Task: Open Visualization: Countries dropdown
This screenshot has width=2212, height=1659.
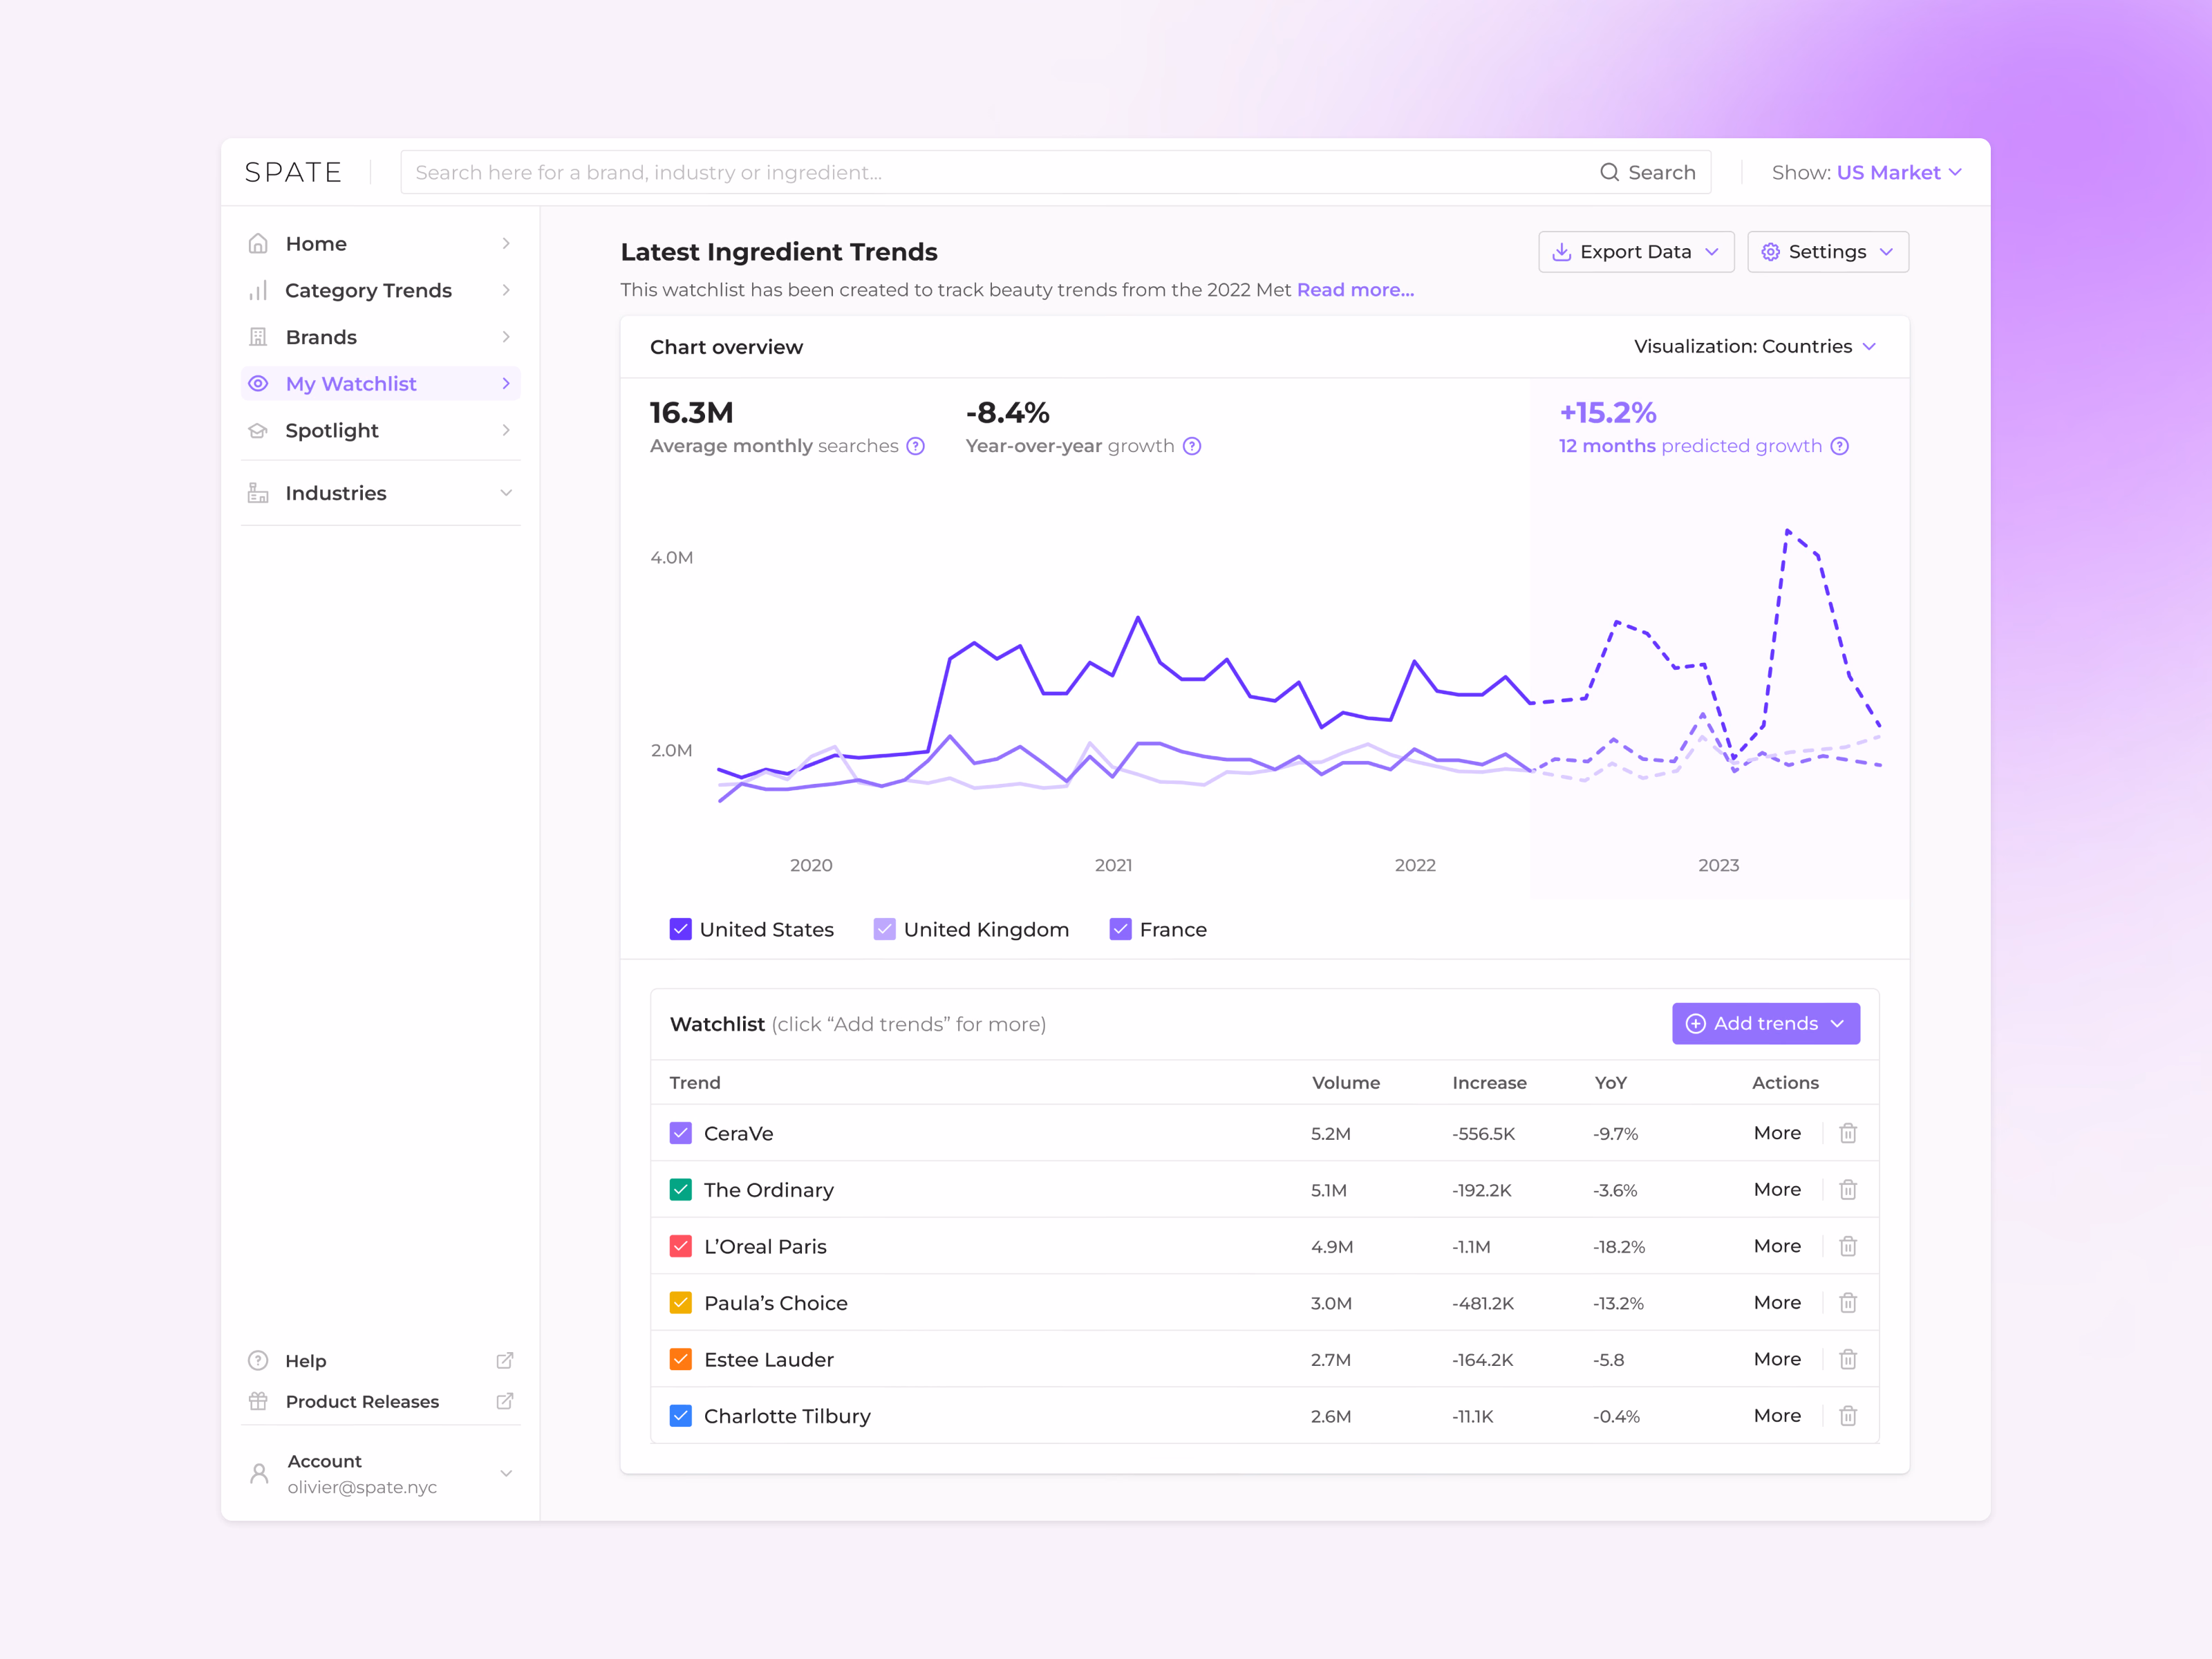Action: (x=1755, y=346)
